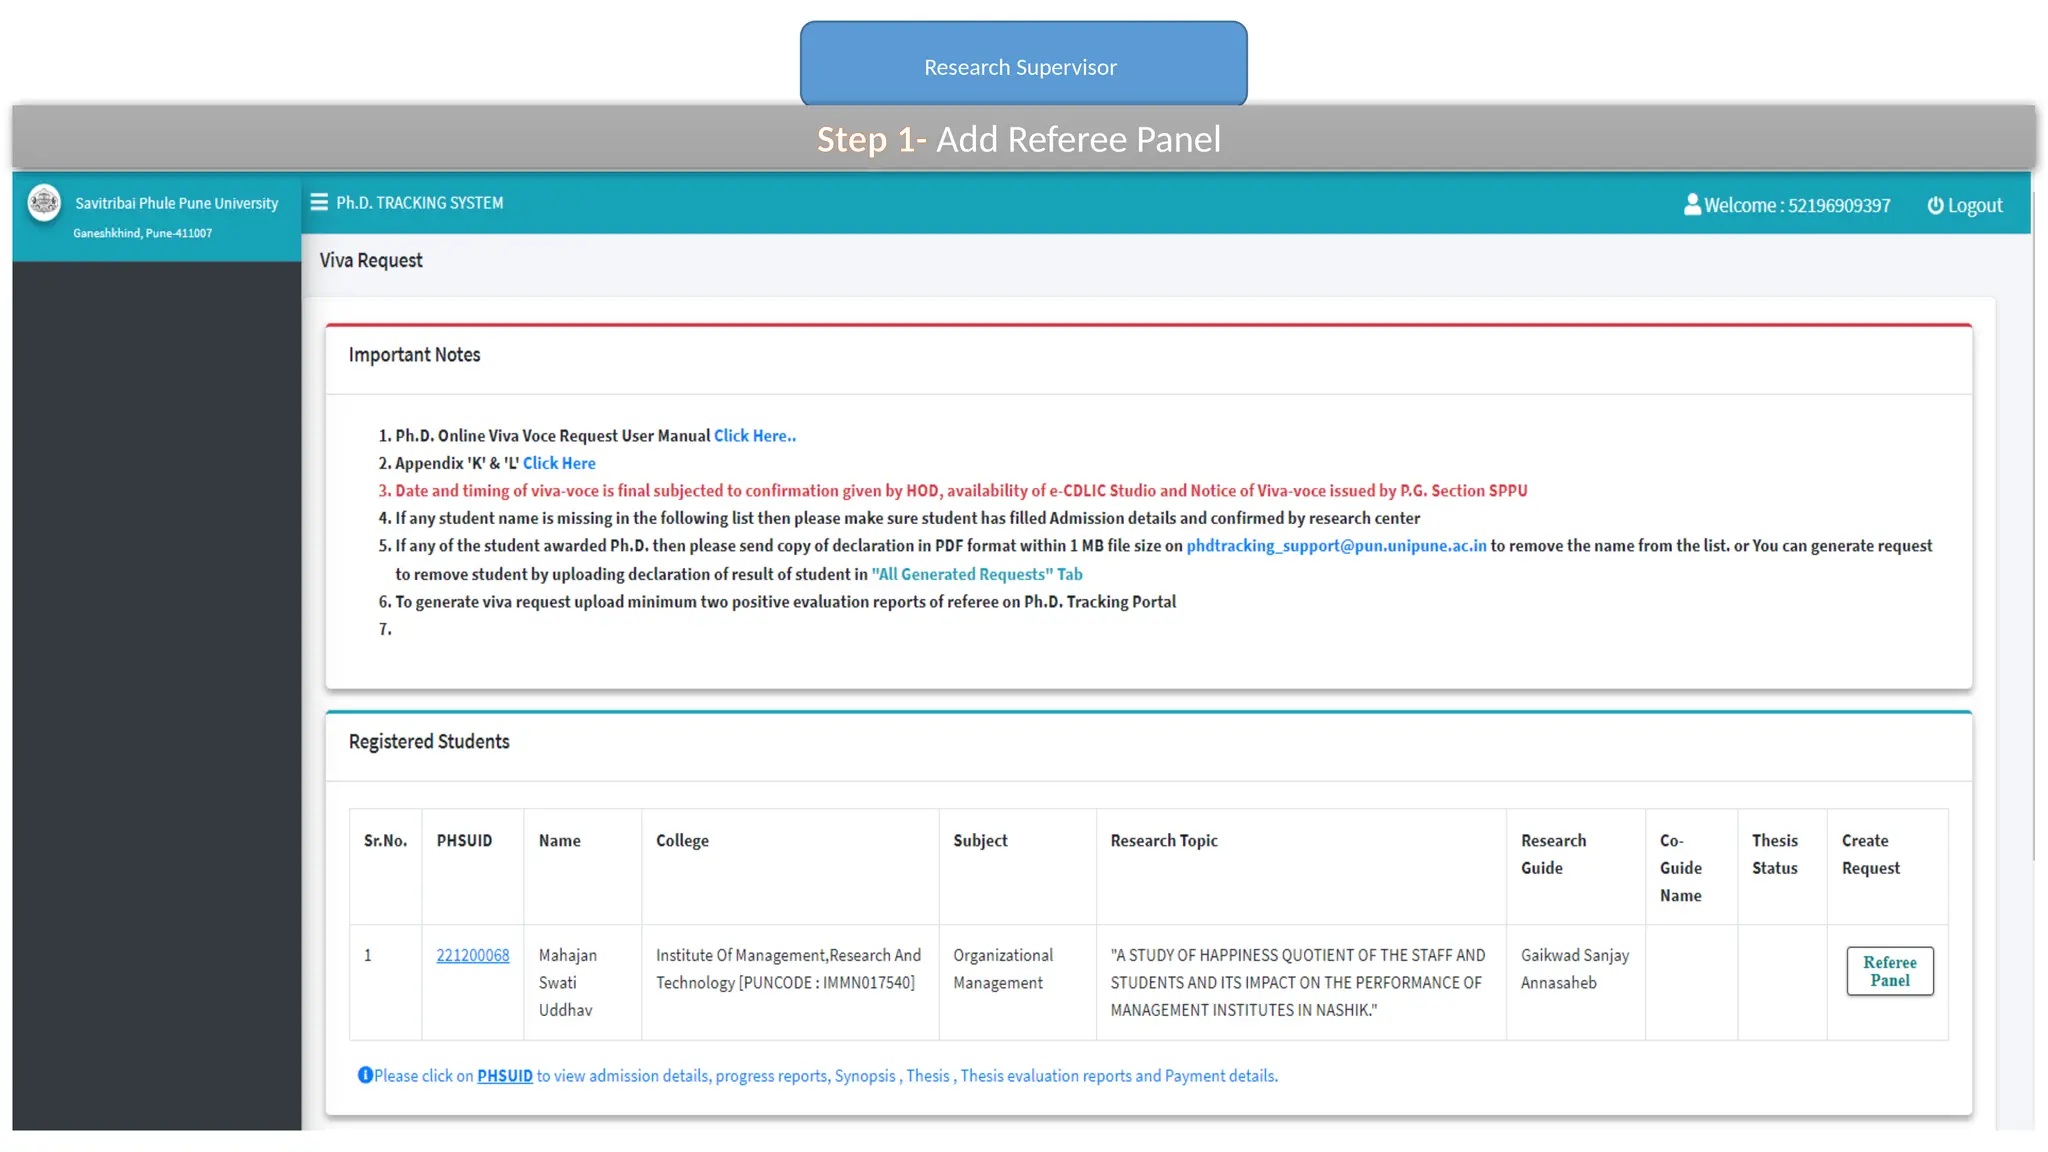This screenshot has height=1152, width=2048.
Task: Open Appendix K & L Click Here link
Action: (x=559, y=463)
